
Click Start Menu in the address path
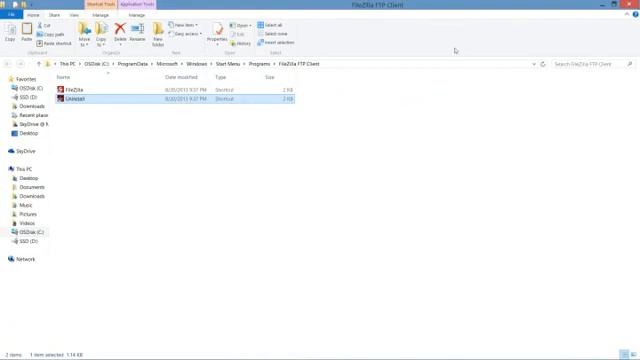click(228, 64)
